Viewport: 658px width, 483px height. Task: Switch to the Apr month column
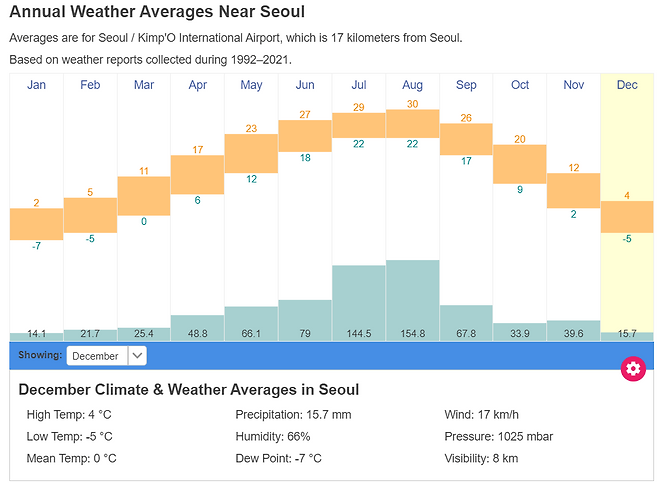pyautogui.click(x=197, y=85)
